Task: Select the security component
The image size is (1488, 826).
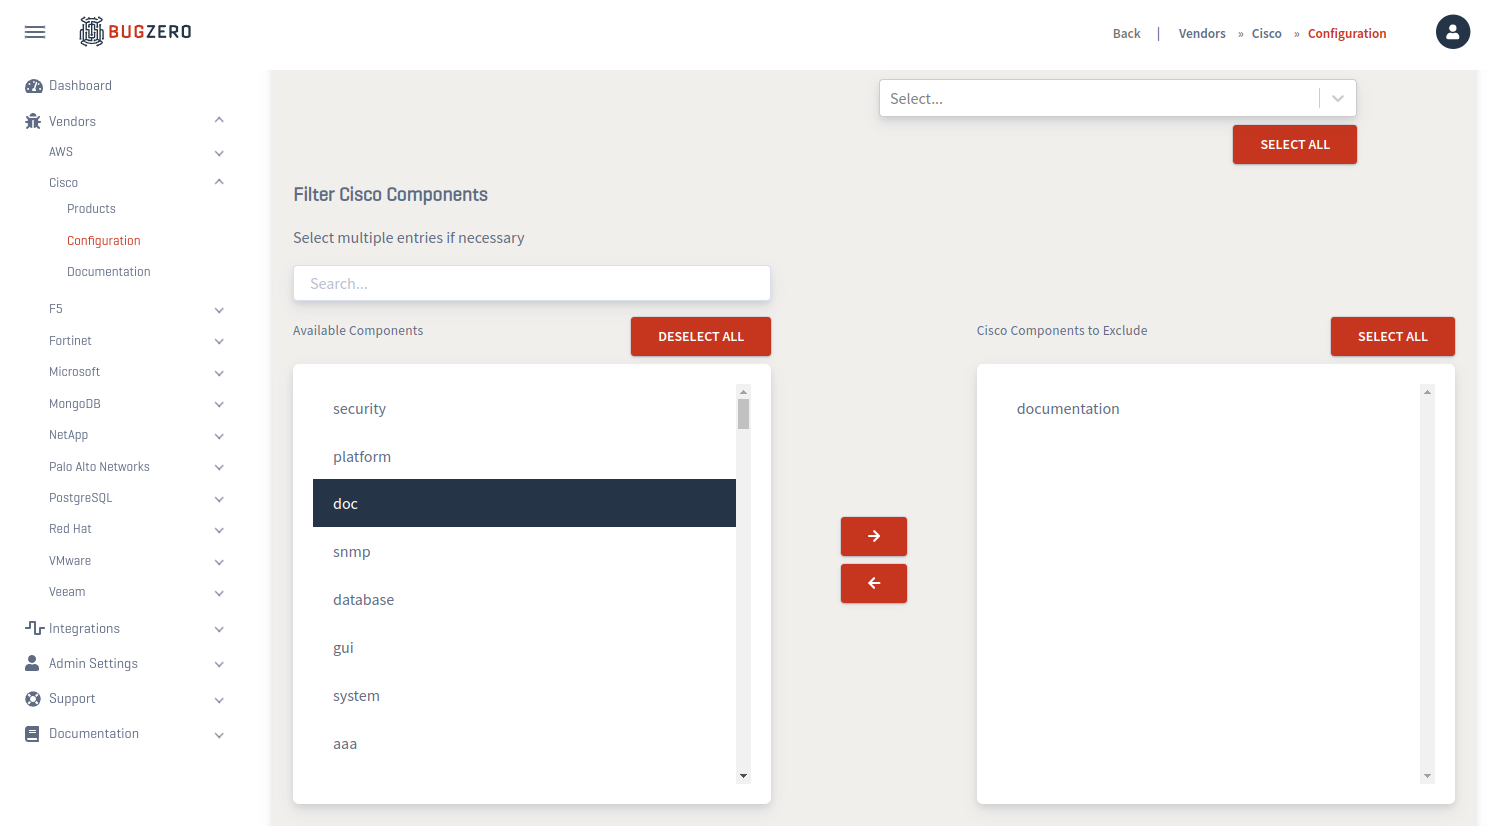Action: 524,408
